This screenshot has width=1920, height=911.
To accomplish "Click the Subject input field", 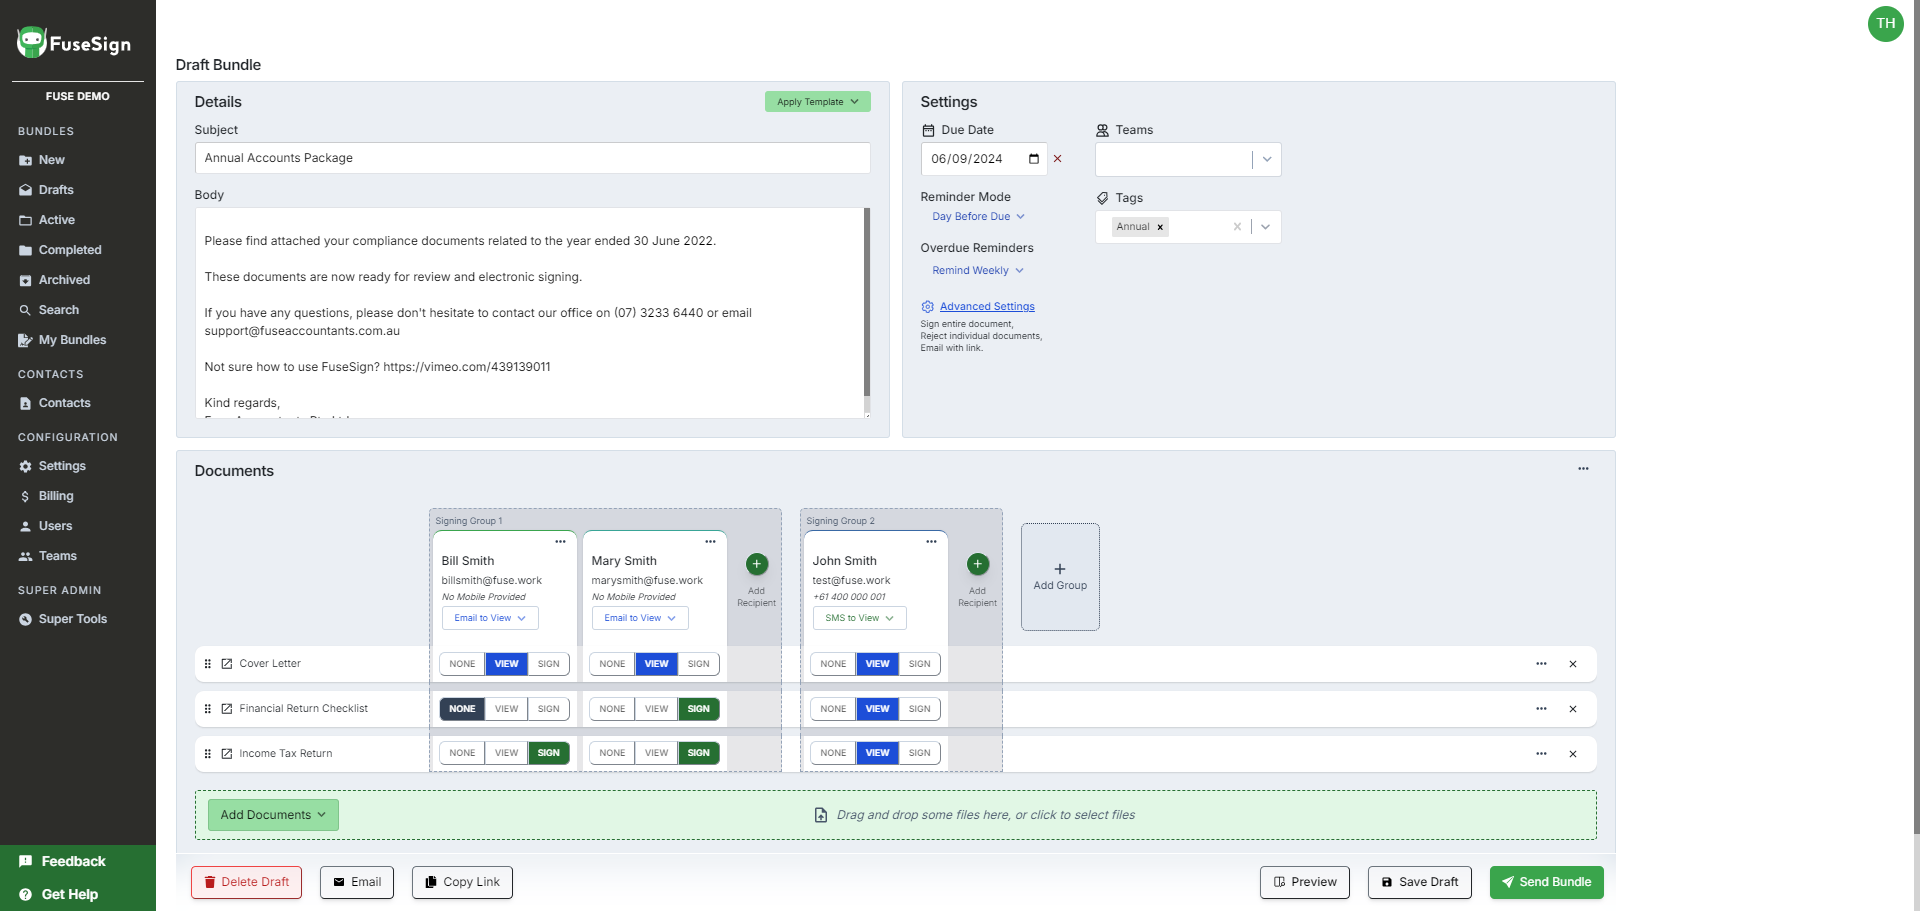I will coord(532,158).
